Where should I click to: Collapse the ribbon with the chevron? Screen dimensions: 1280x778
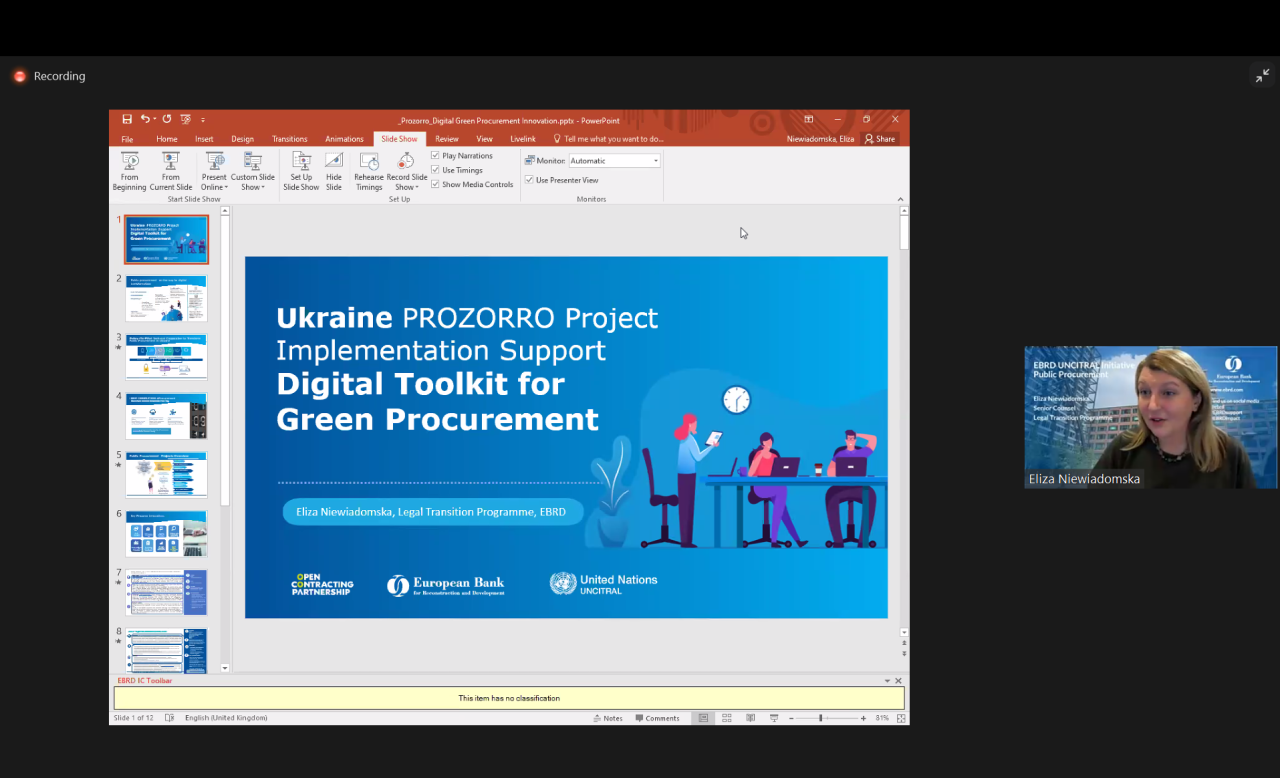(900, 199)
